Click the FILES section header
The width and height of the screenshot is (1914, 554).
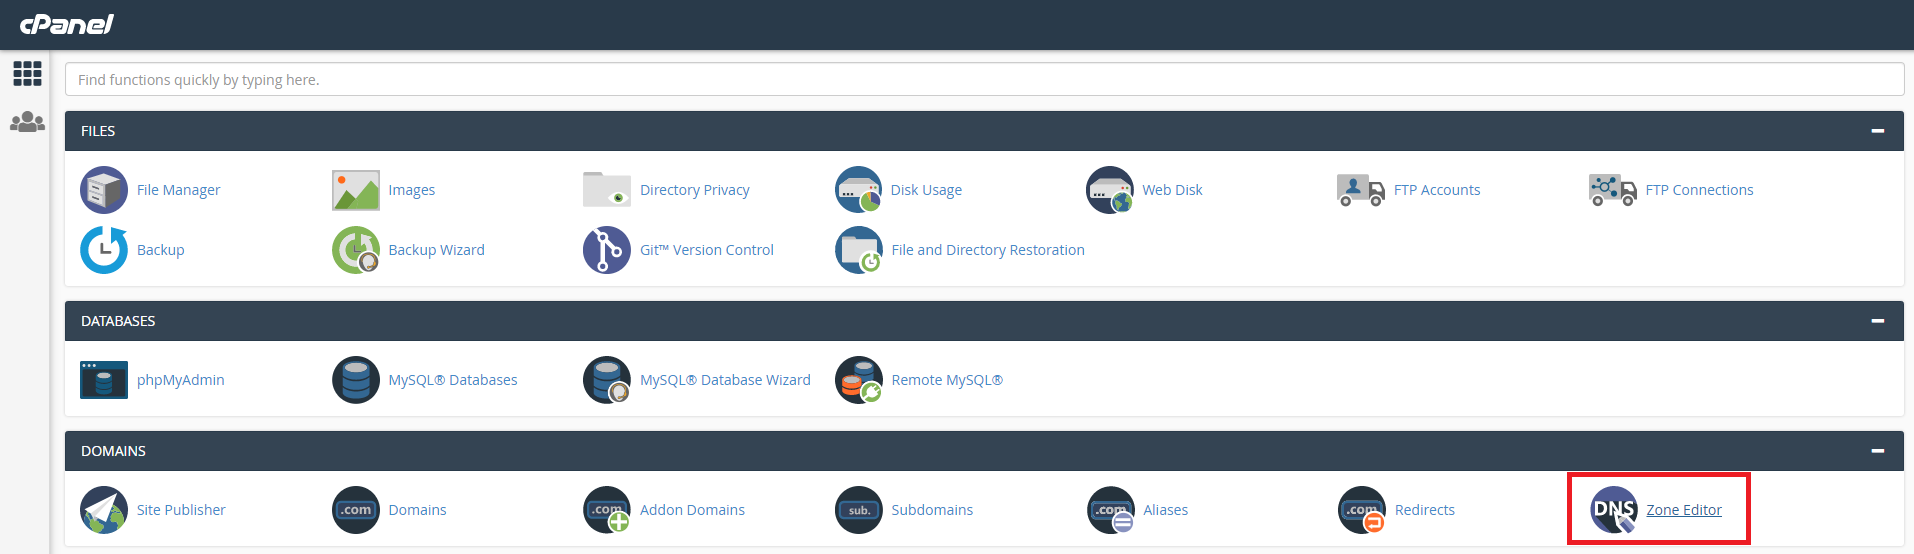(x=984, y=131)
